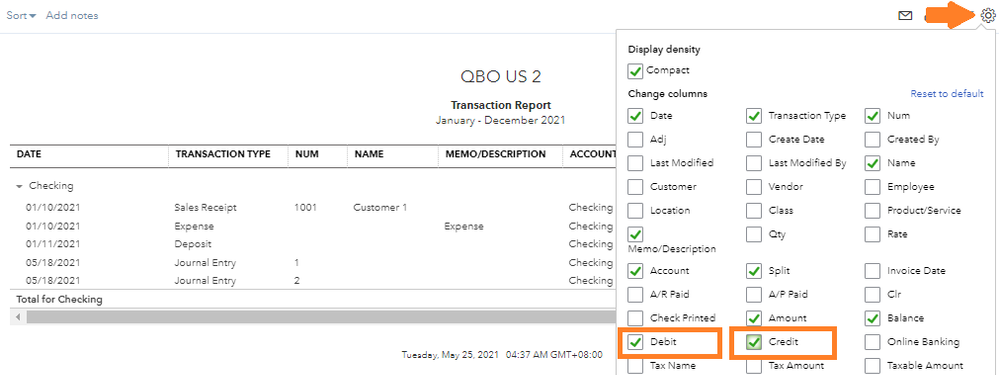The image size is (999, 375).
Task: Uncheck the Transaction Type column checkbox
Action: pyautogui.click(x=754, y=117)
